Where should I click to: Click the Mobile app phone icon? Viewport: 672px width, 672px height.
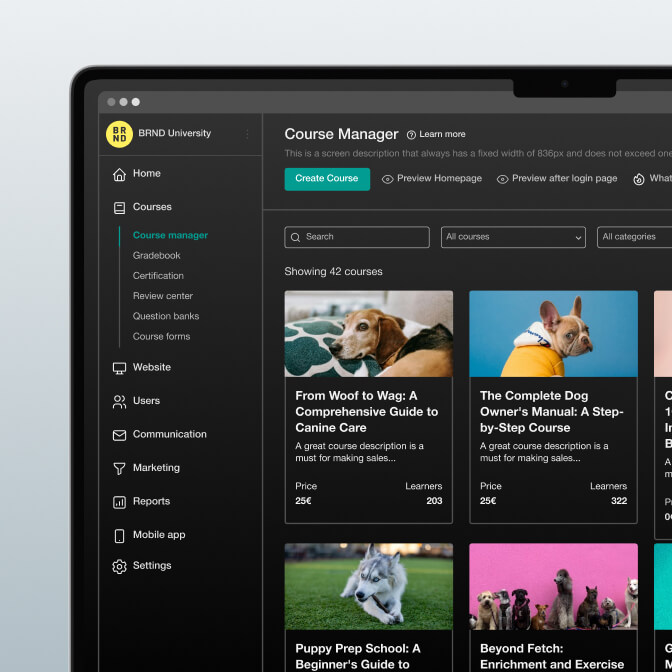tap(120, 535)
